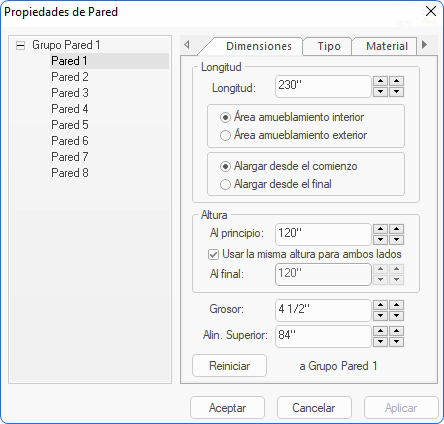
Task: Select Pared 7 in the wall list
Action: point(70,157)
